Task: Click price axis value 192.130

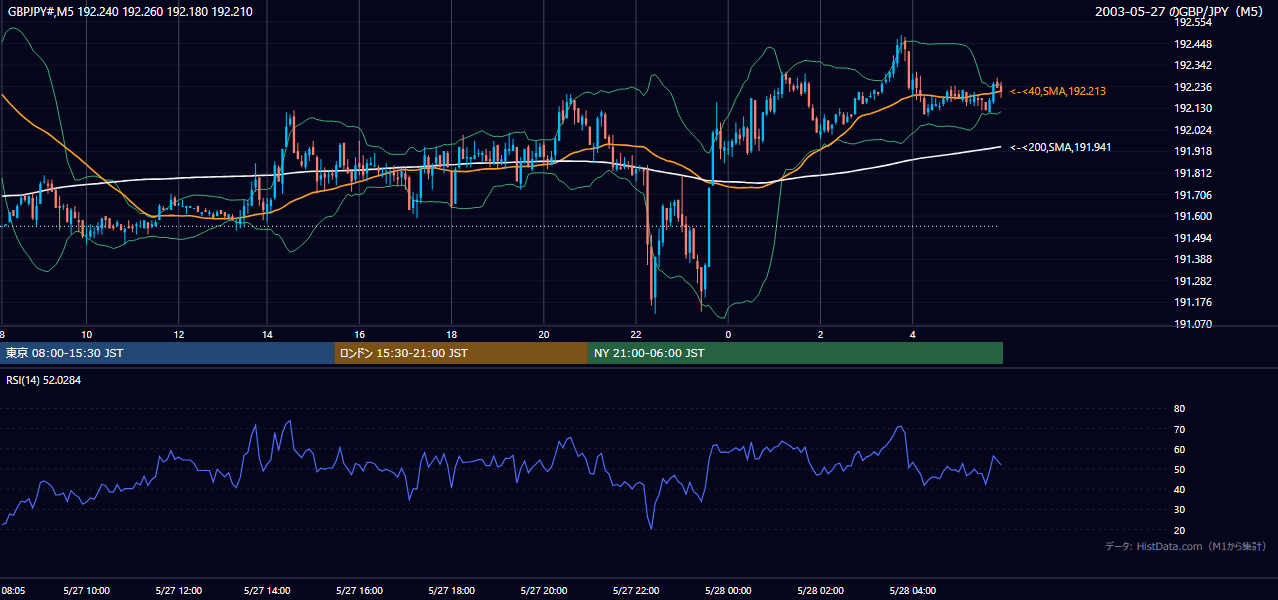Action: point(1194,108)
